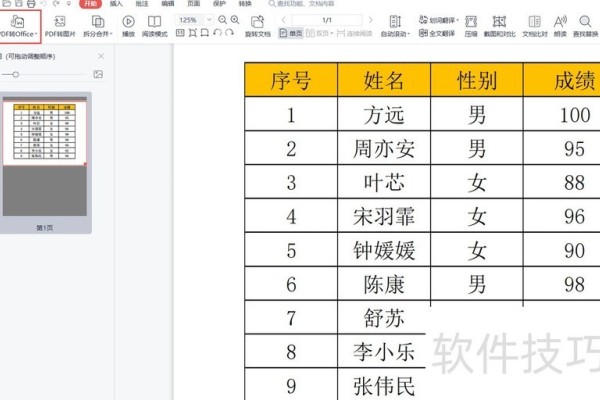The image size is (600, 400).
Task: Click the fit width icon
Action: (x=205, y=33)
